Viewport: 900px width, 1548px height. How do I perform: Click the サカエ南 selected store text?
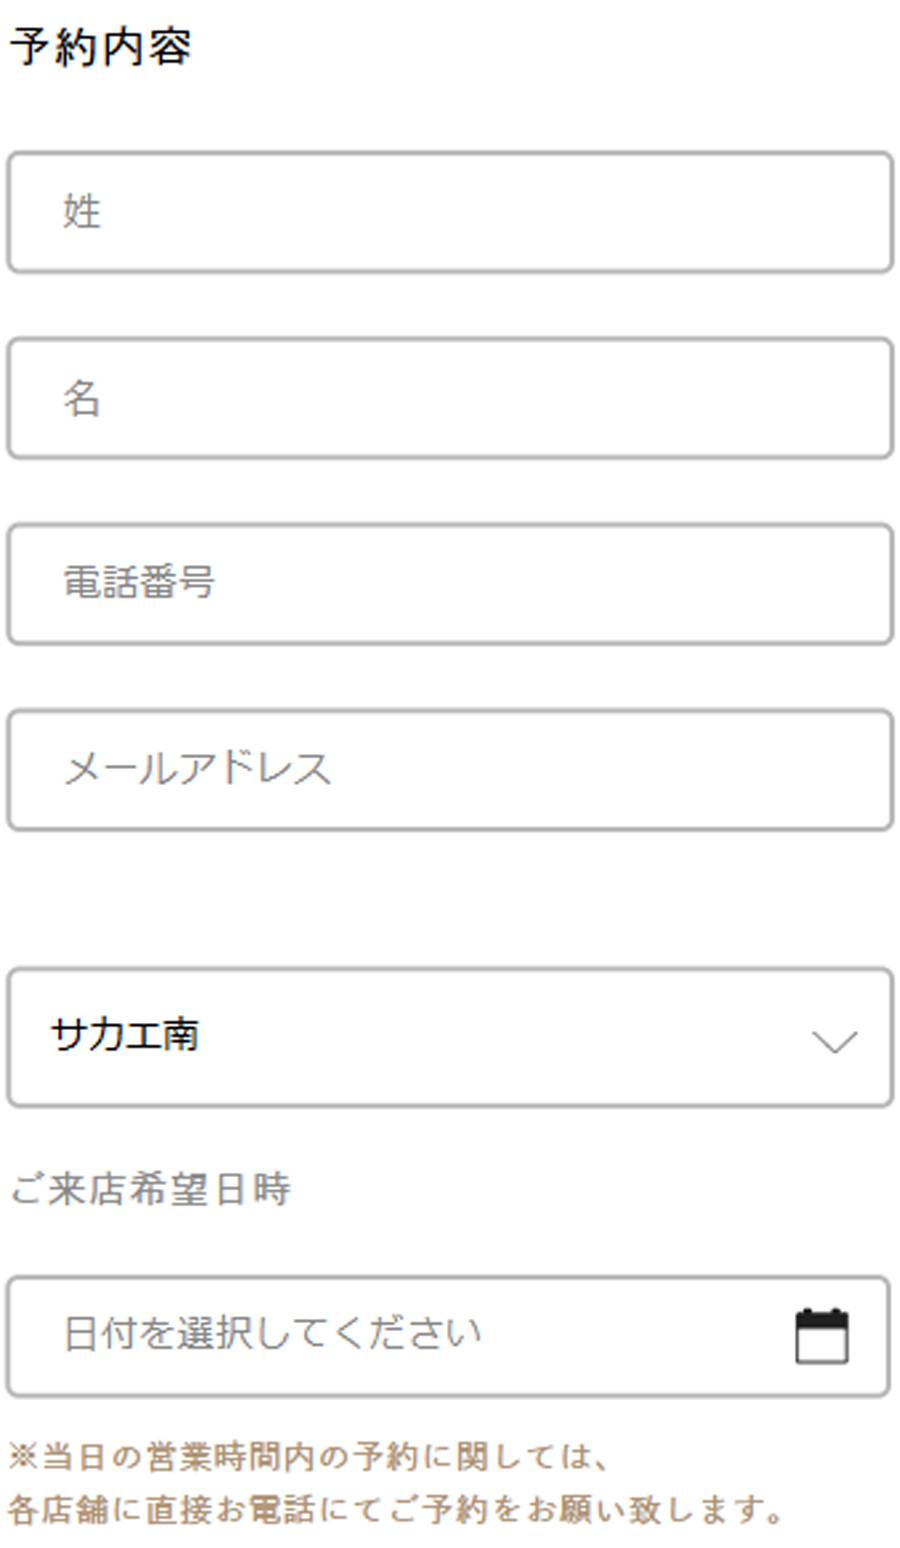pyautogui.click(x=126, y=1035)
